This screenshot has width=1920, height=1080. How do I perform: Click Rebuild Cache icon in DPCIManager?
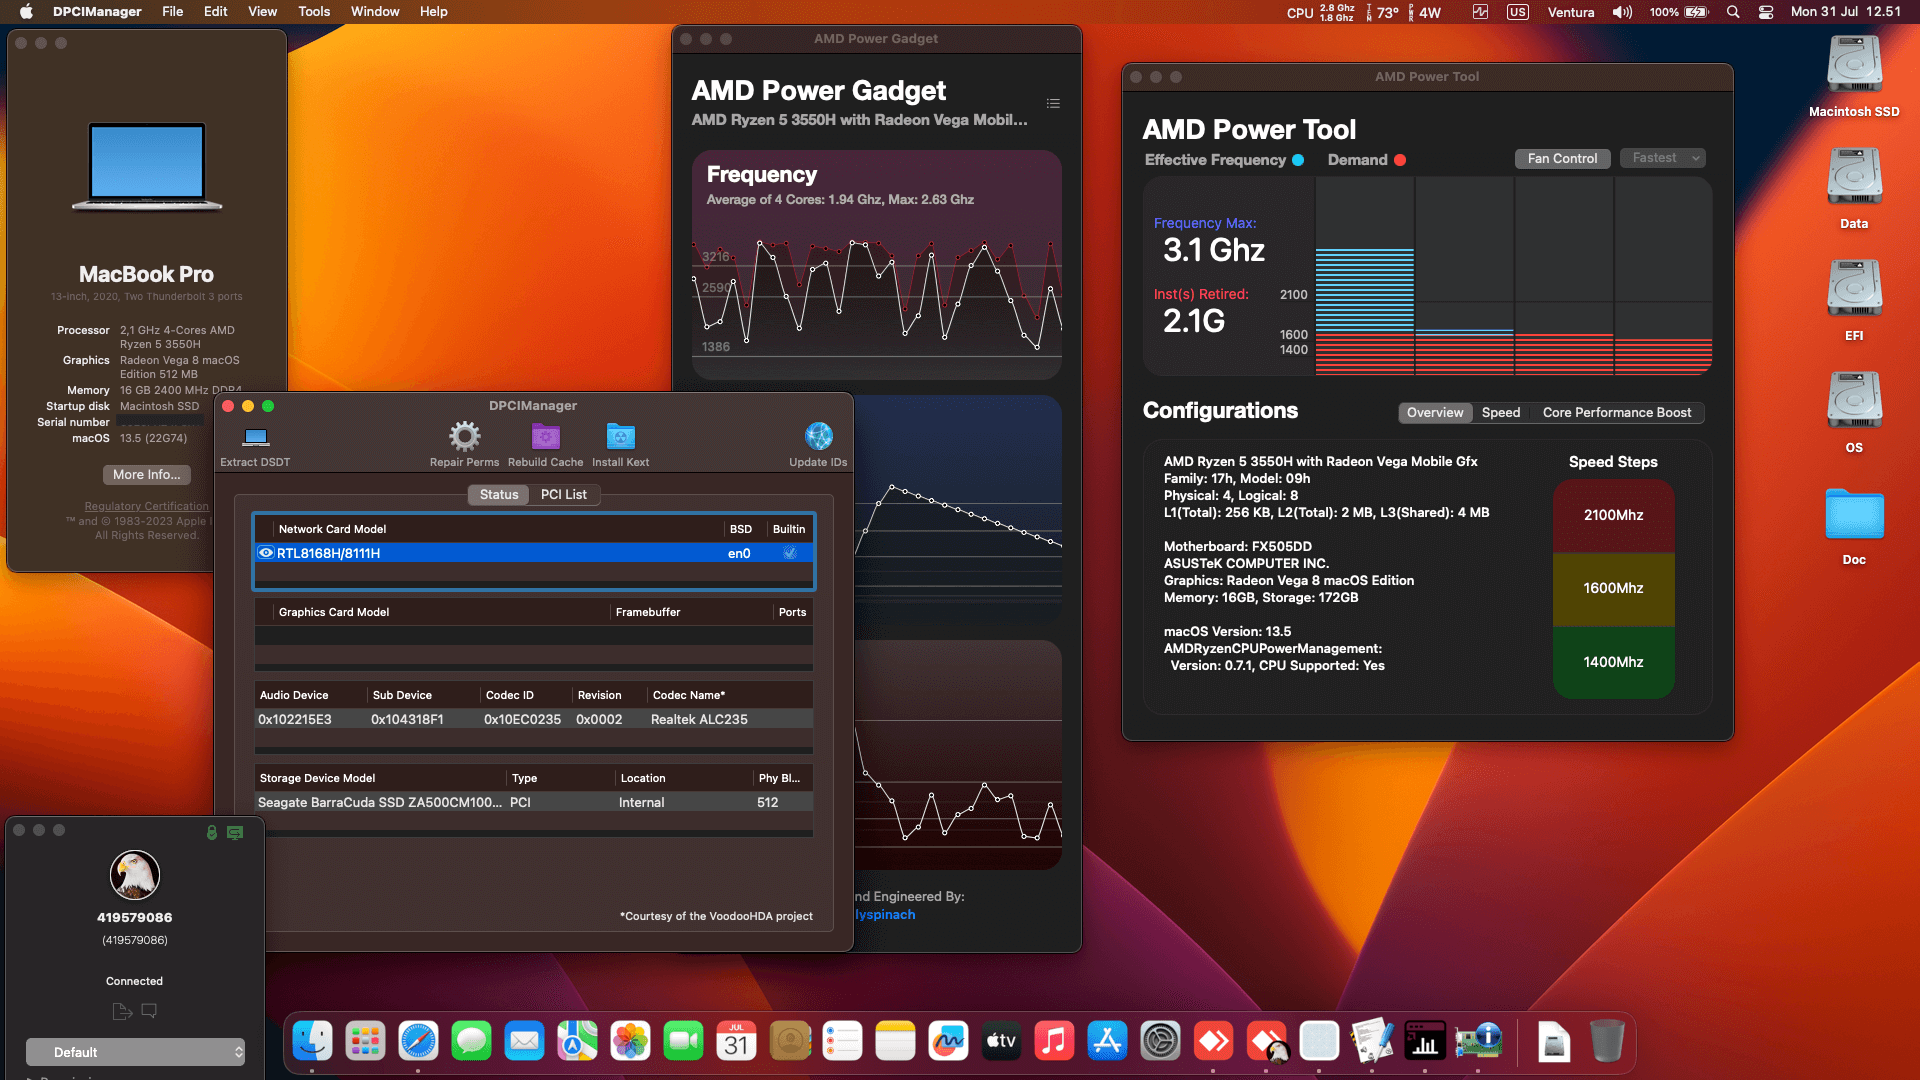545,436
